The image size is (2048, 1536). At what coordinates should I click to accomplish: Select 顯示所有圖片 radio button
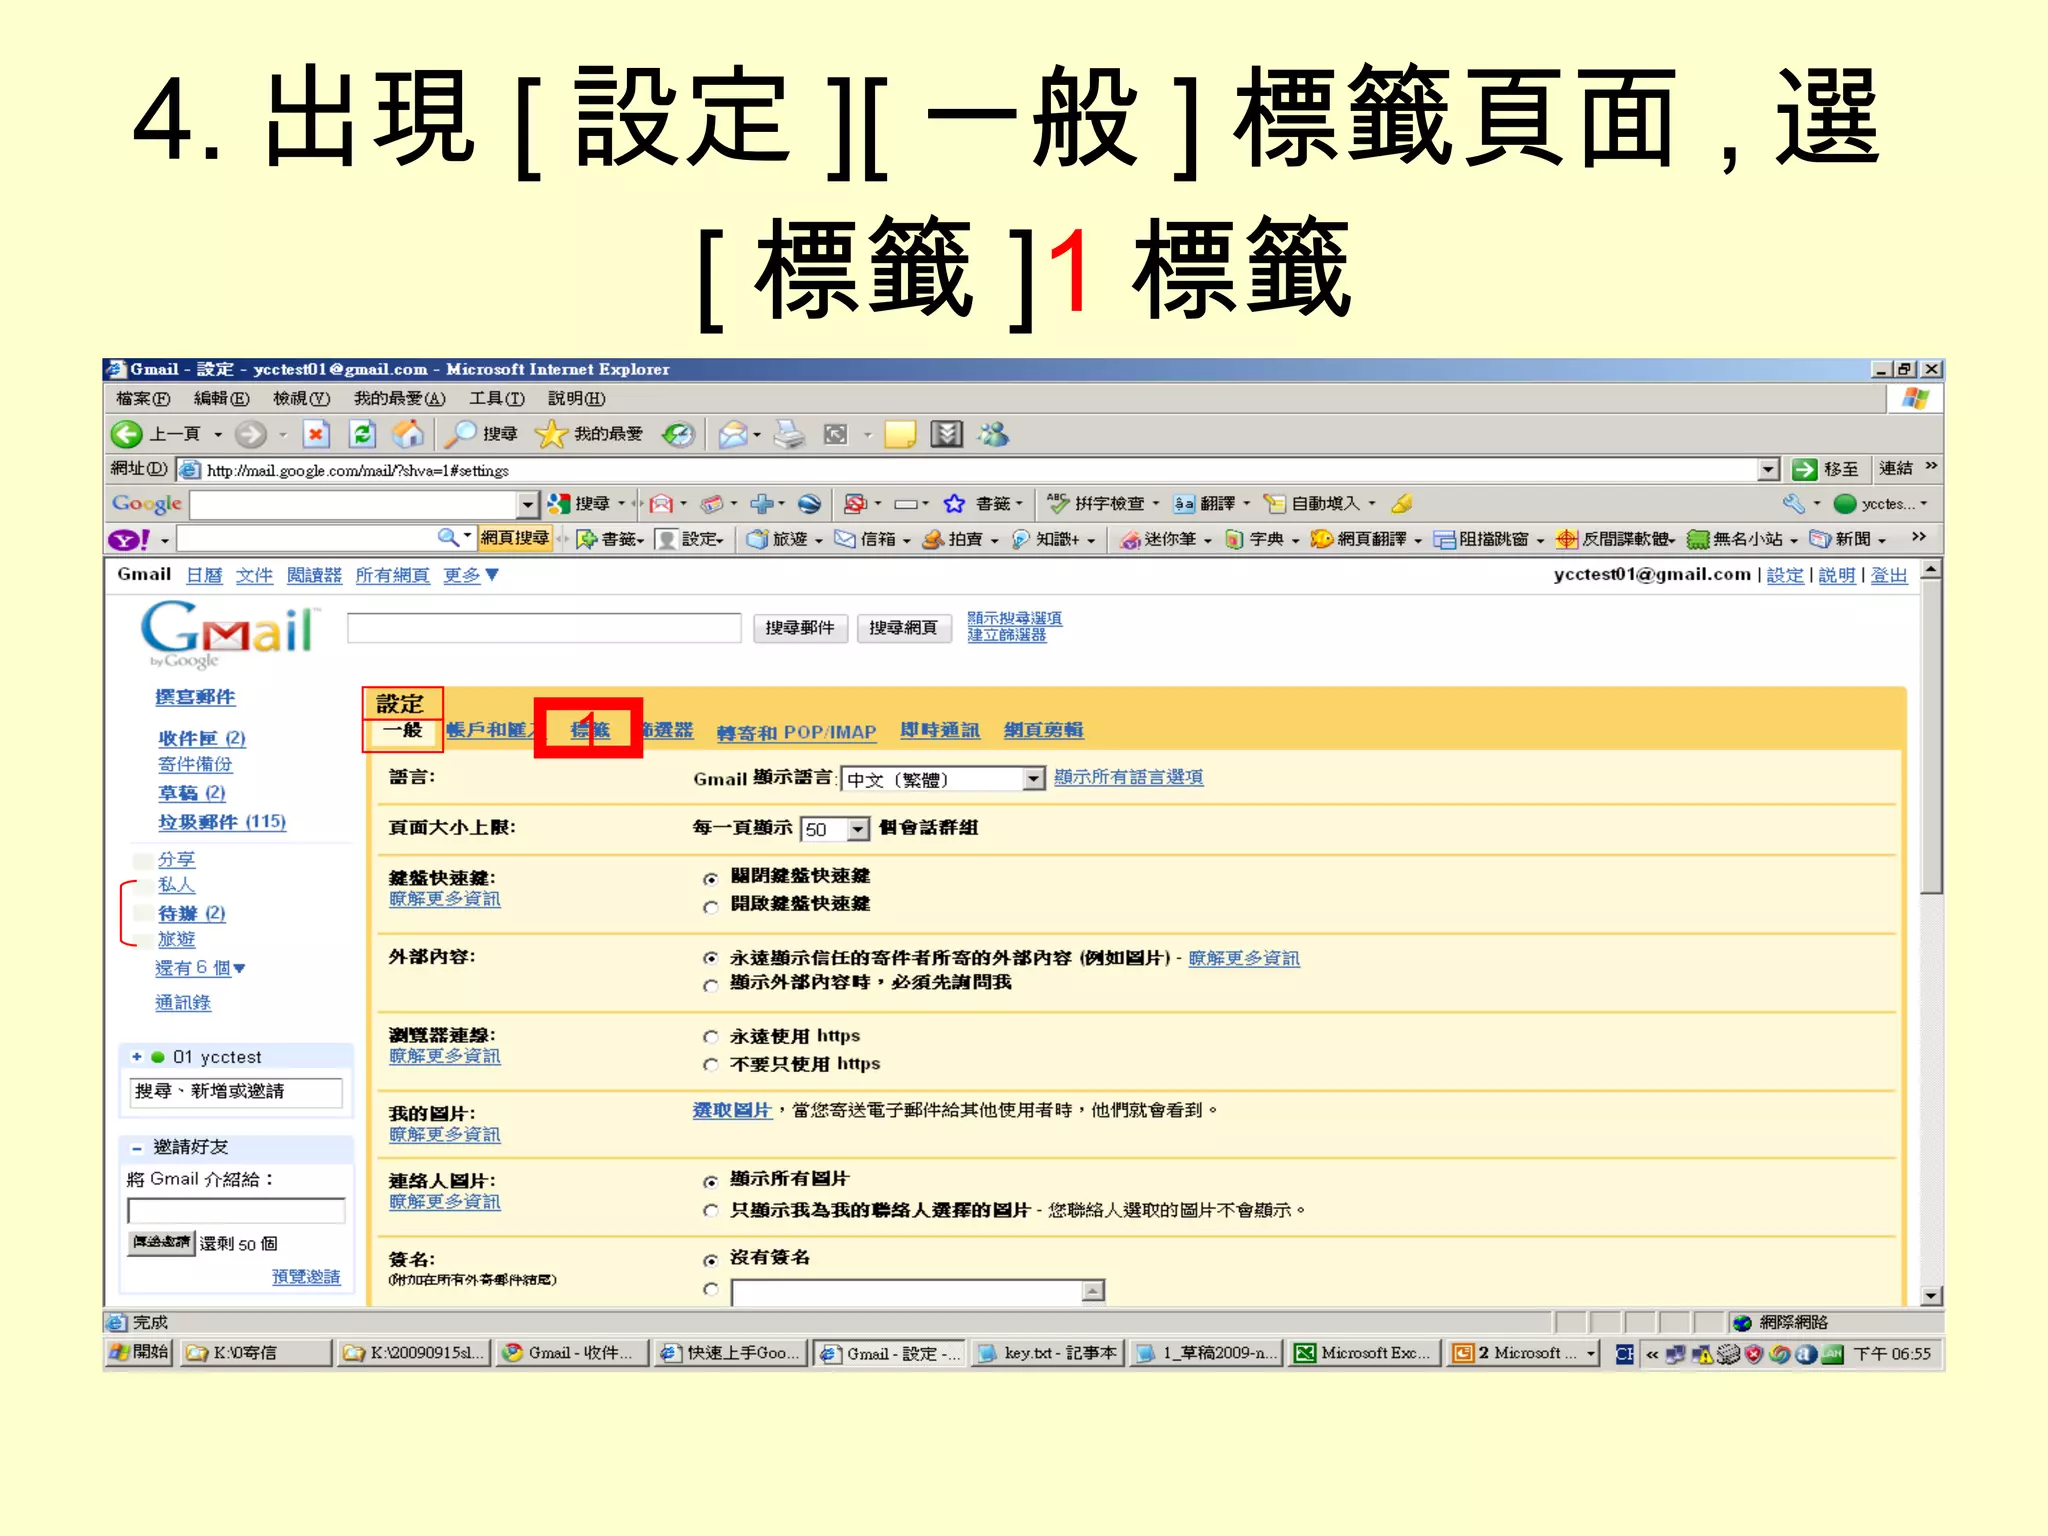coord(711,1181)
